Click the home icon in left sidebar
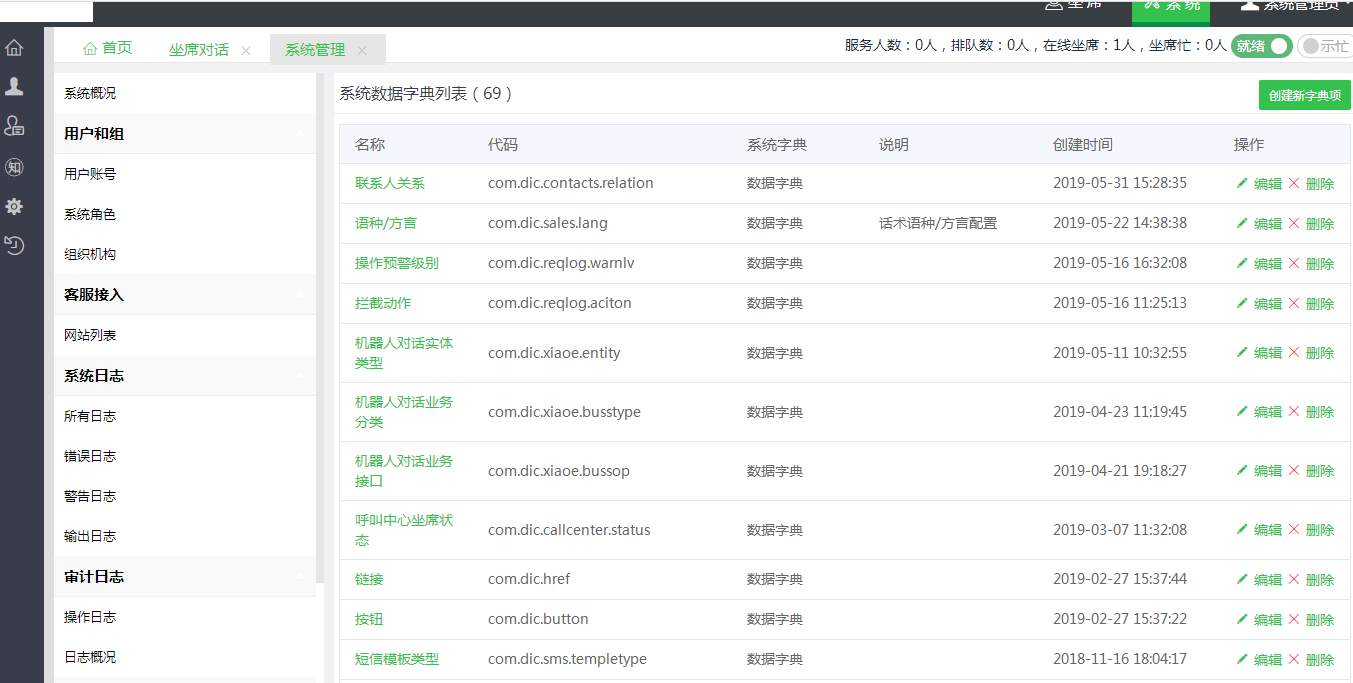 point(14,47)
